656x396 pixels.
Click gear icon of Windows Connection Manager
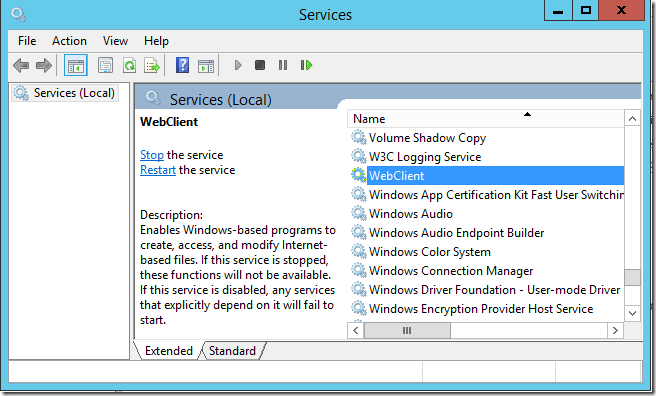pyautogui.click(x=359, y=271)
